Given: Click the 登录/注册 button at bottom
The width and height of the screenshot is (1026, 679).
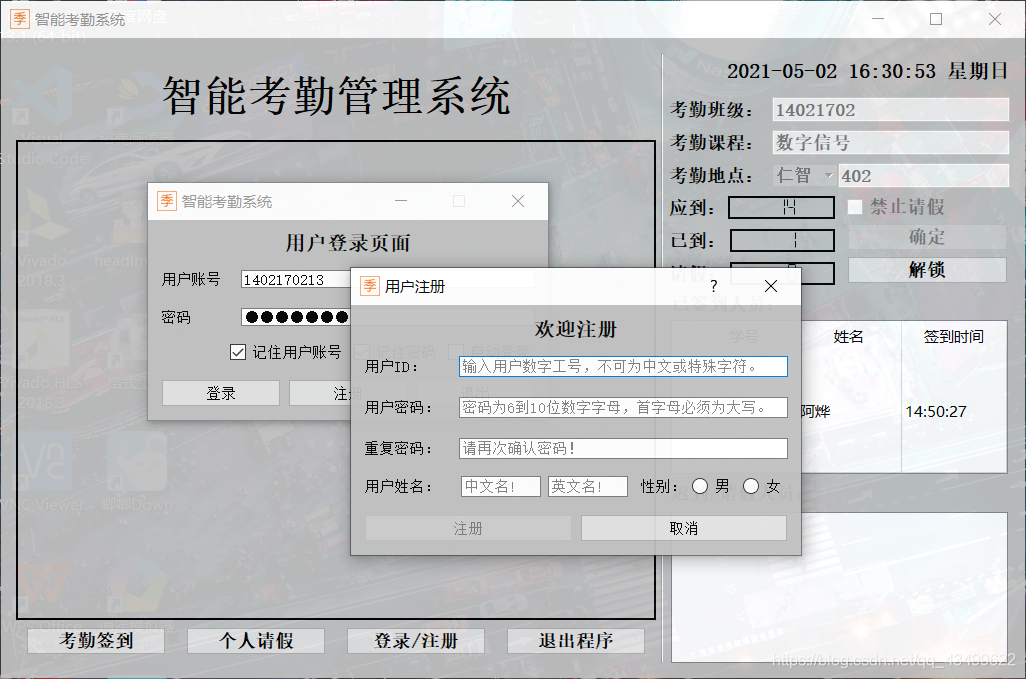Looking at the screenshot, I should (416, 640).
